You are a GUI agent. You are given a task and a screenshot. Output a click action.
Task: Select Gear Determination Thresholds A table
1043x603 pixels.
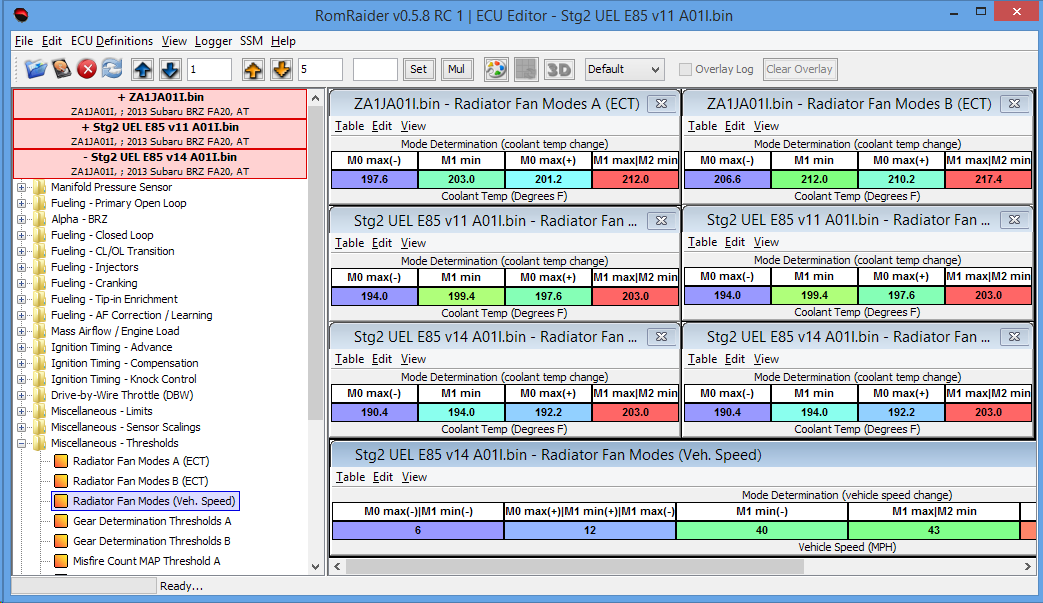click(151, 521)
